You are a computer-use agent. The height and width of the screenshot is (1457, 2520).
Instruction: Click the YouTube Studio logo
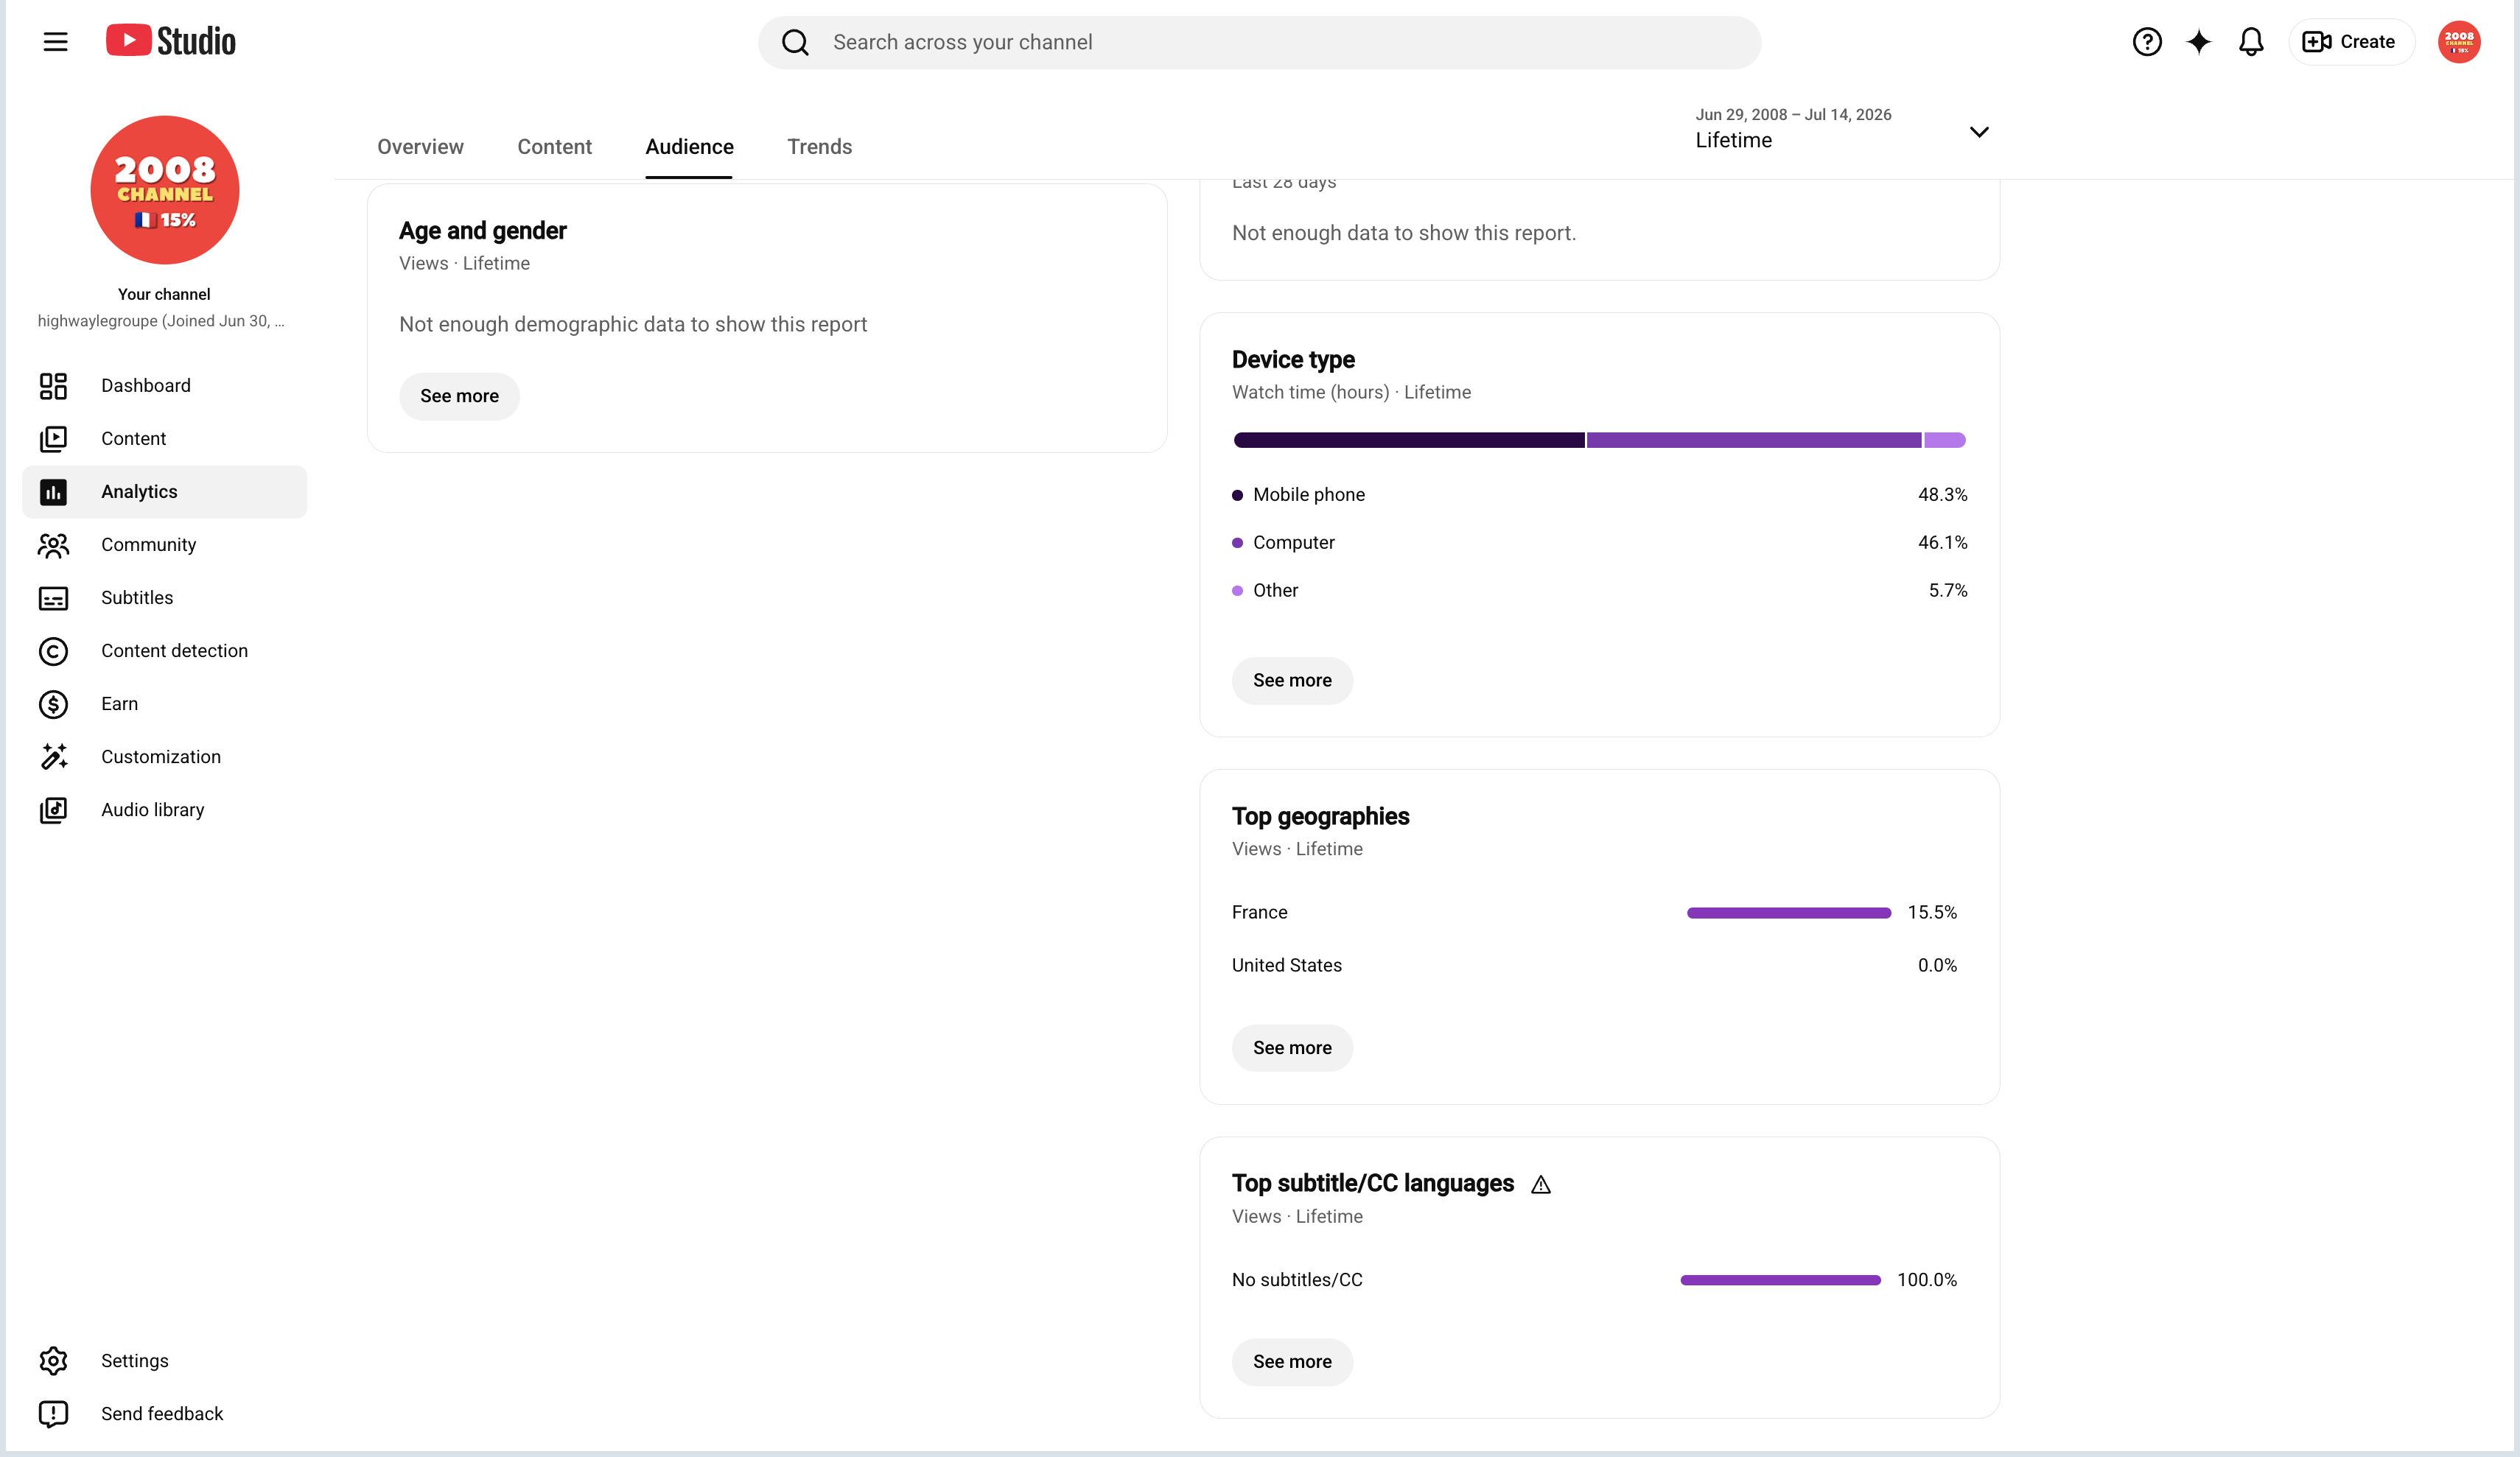[171, 41]
